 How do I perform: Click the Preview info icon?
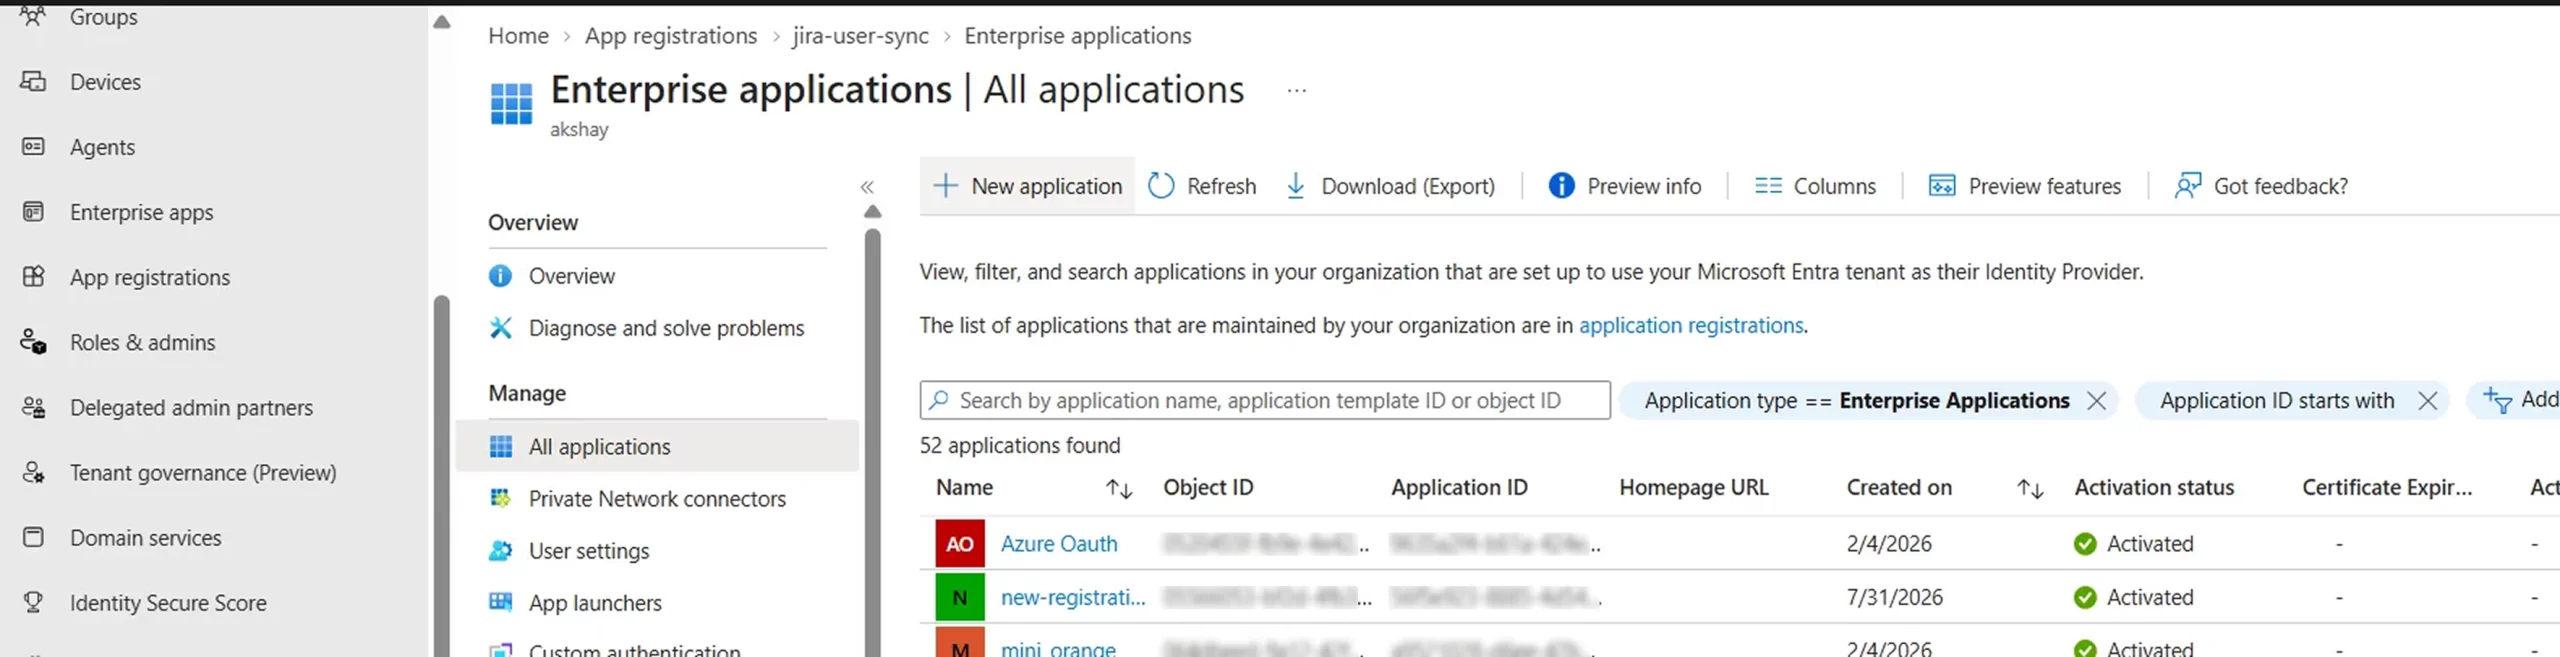tap(1561, 186)
